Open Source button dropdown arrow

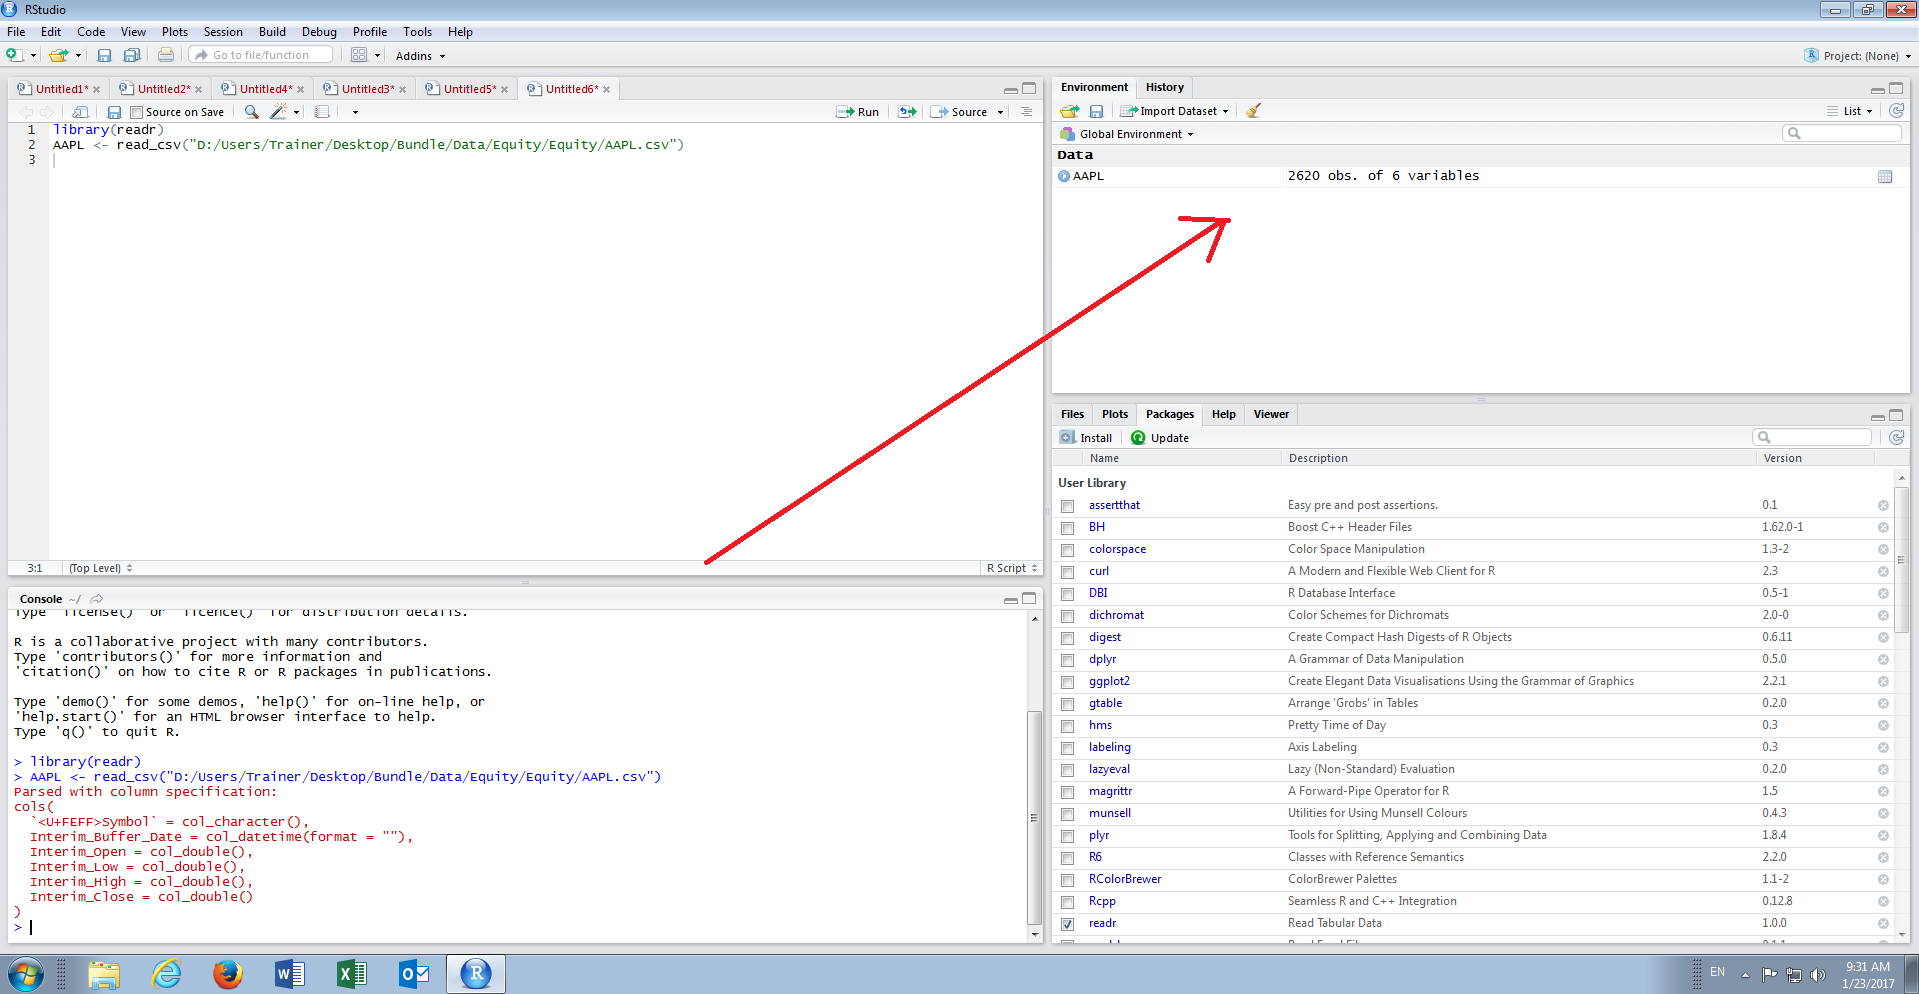pos(1000,112)
